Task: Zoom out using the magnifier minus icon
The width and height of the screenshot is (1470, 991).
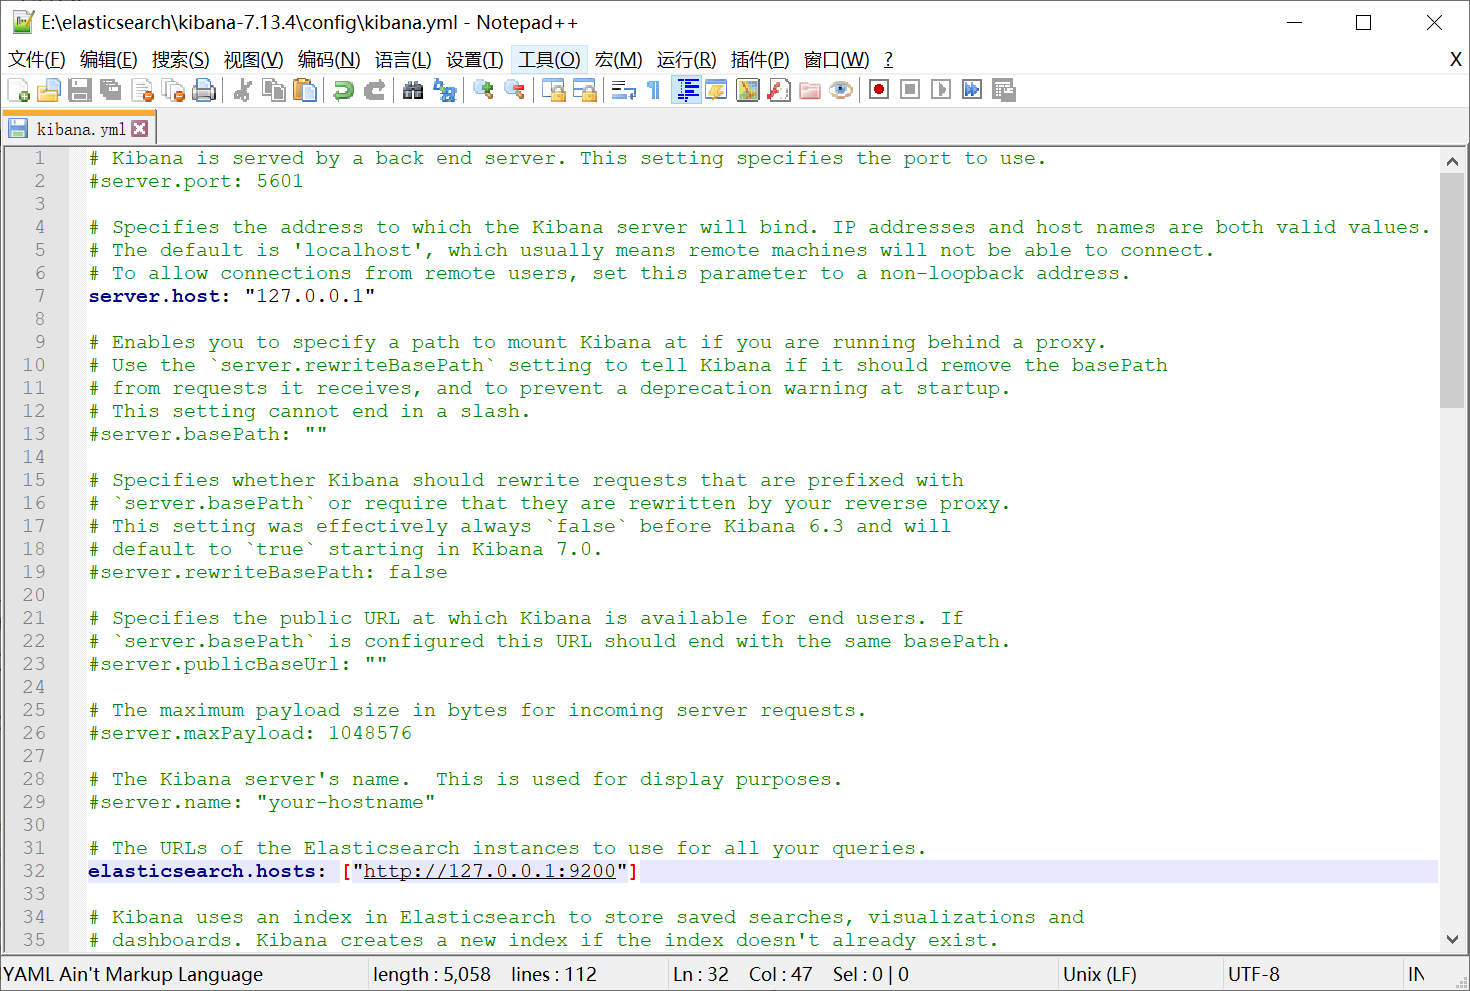Action: (514, 90)
